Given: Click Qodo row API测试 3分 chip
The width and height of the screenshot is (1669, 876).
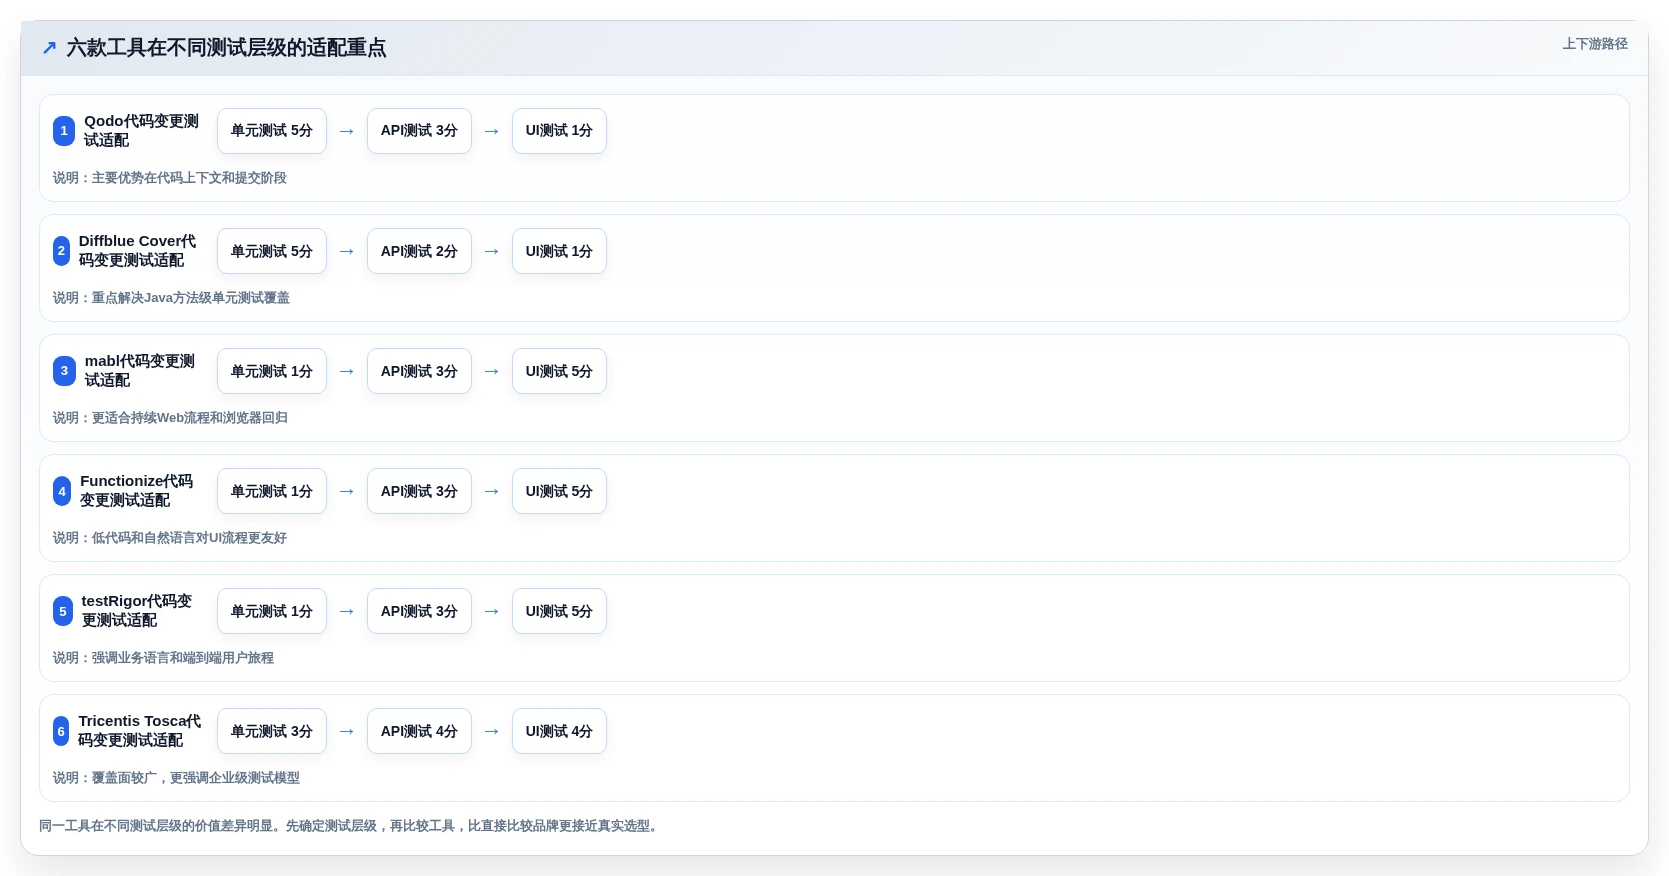Looking at the screenshot, I should tap(419, 131).
